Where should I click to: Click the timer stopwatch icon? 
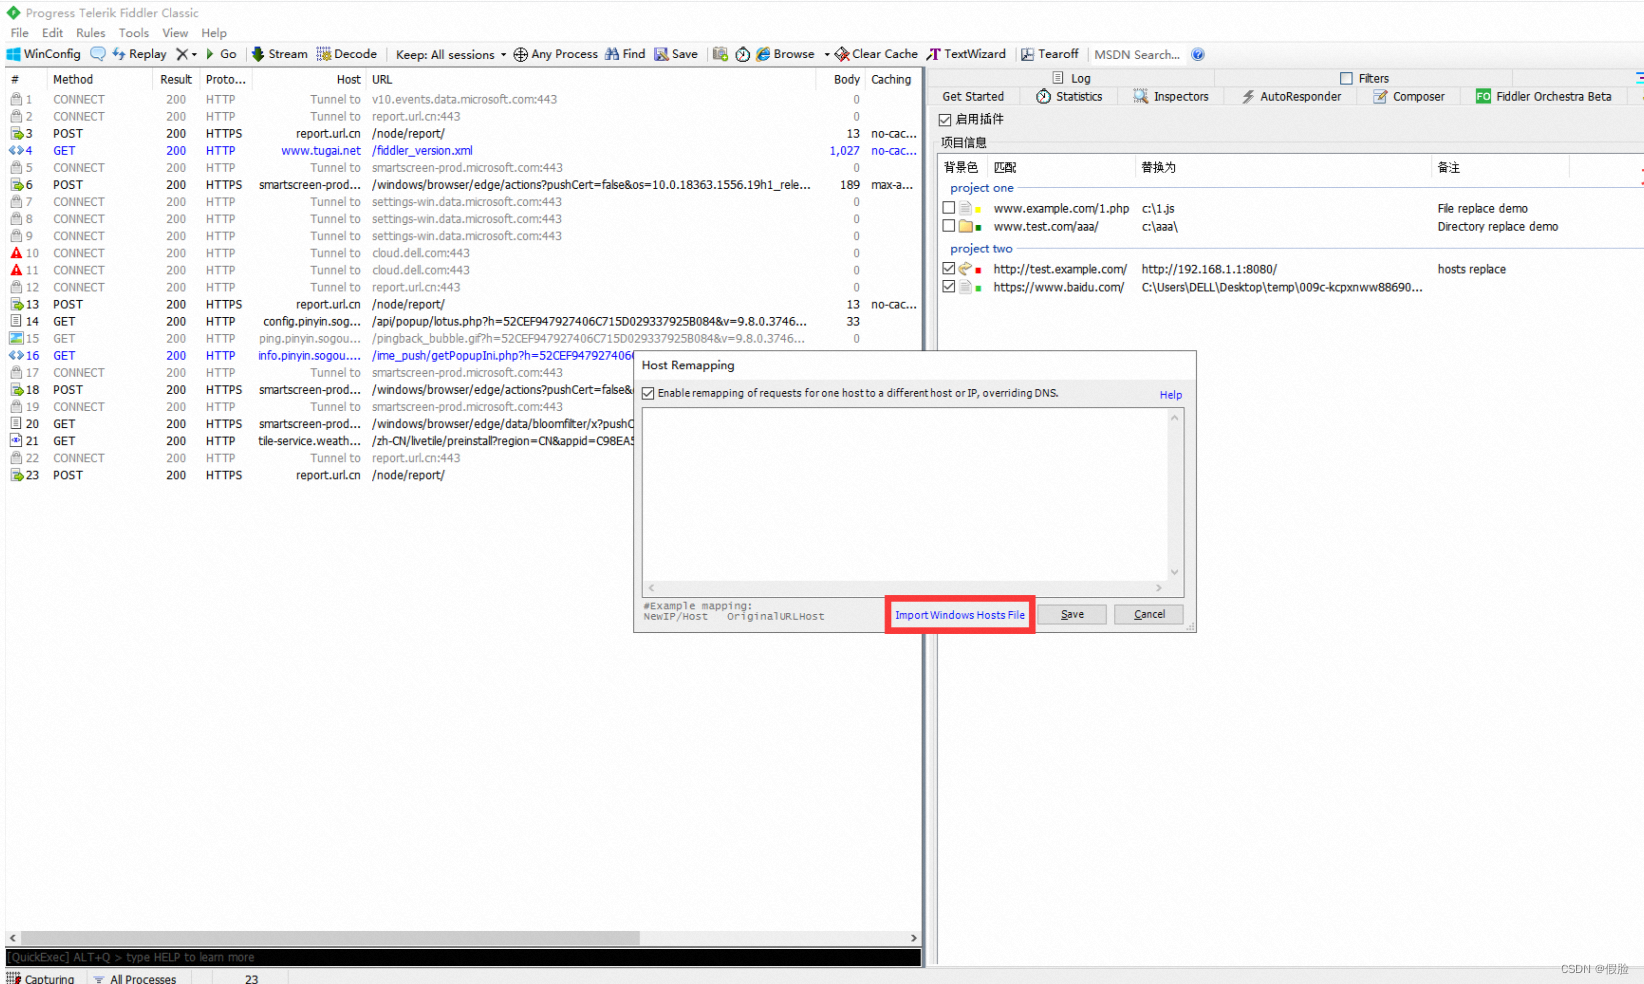[x=743, y=54]
